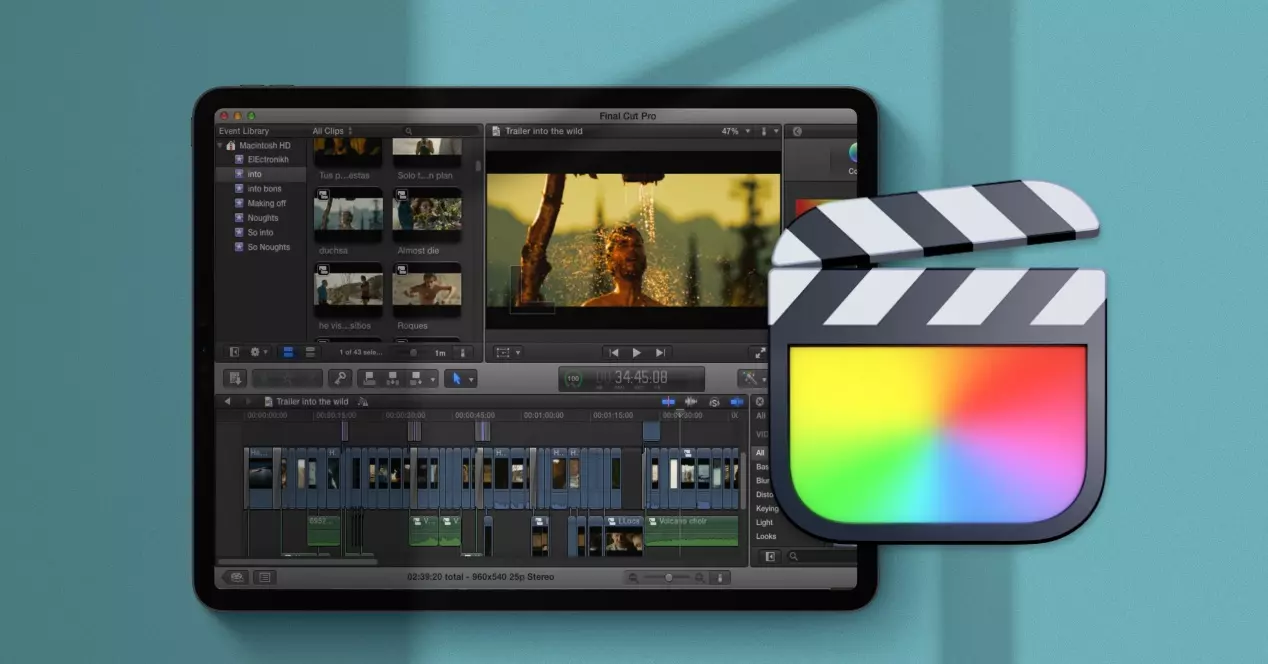Open the tools dropdown beside the arrow
The width and height of the screenshot is (1268, 664).
(x=470, y=379)
